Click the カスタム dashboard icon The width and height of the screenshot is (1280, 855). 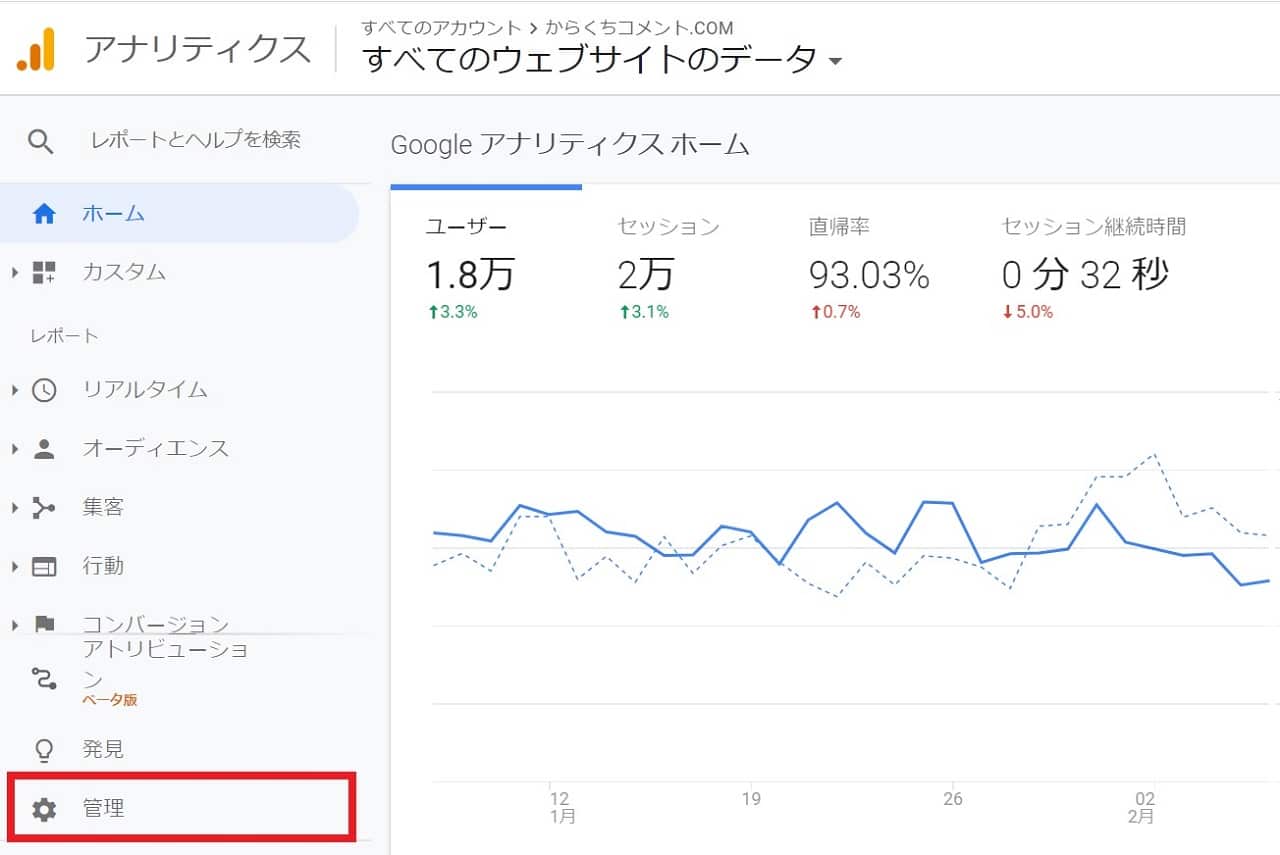[x=44, y=272]
